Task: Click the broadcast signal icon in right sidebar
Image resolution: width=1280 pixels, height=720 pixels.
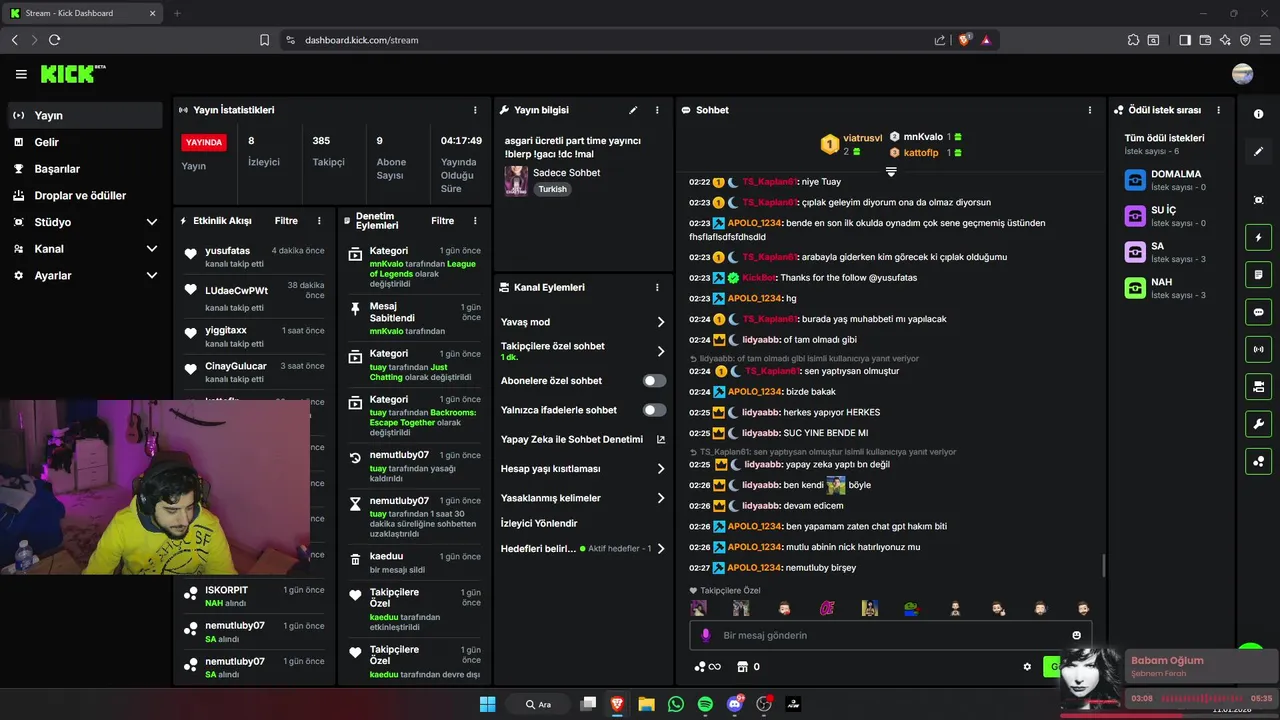Action: 1258,349
